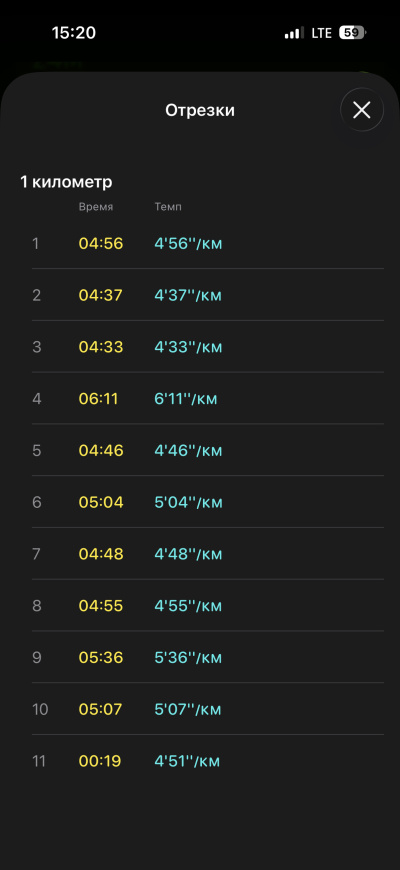
Task: Select split 1 time 04:56
Action: click(101, 244)
